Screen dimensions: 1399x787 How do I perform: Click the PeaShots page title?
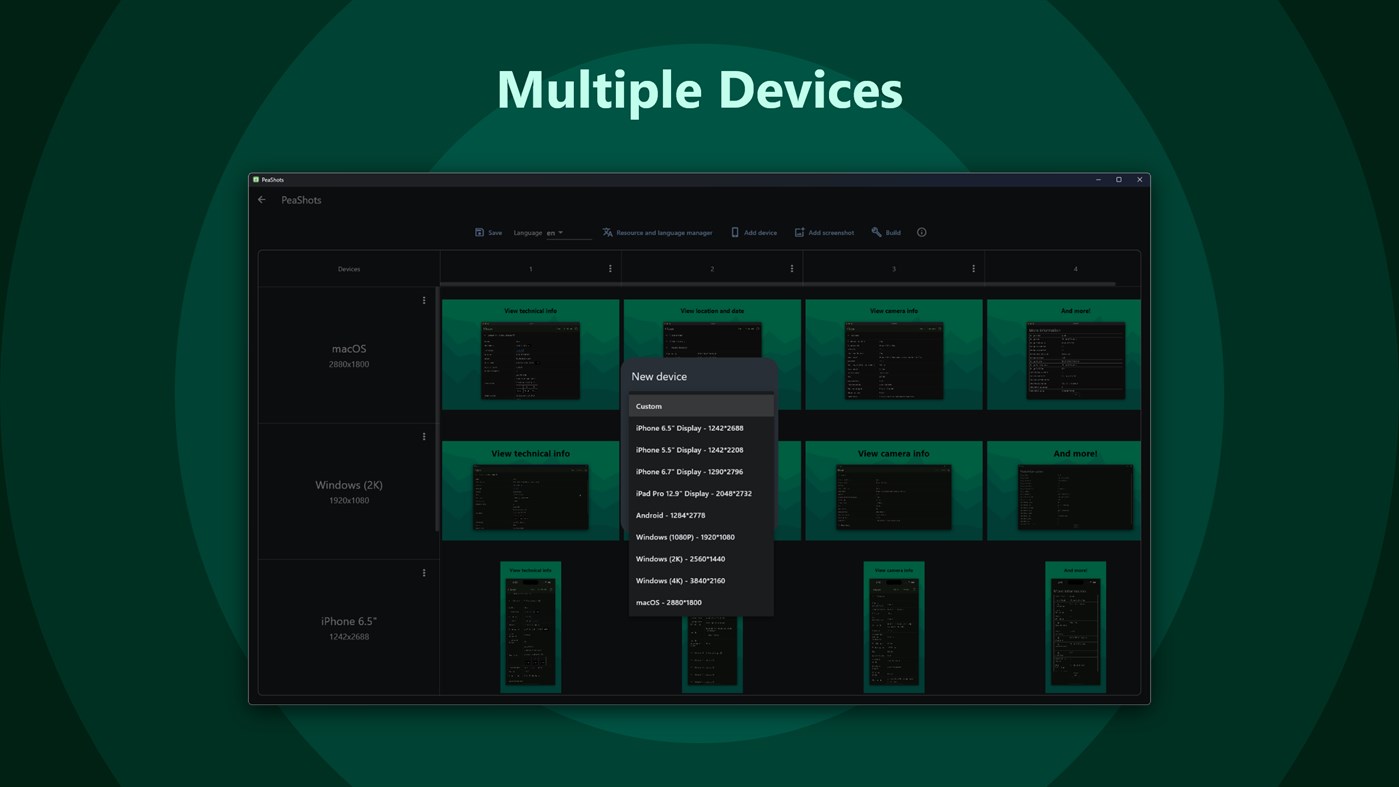(x=301, y=200)
